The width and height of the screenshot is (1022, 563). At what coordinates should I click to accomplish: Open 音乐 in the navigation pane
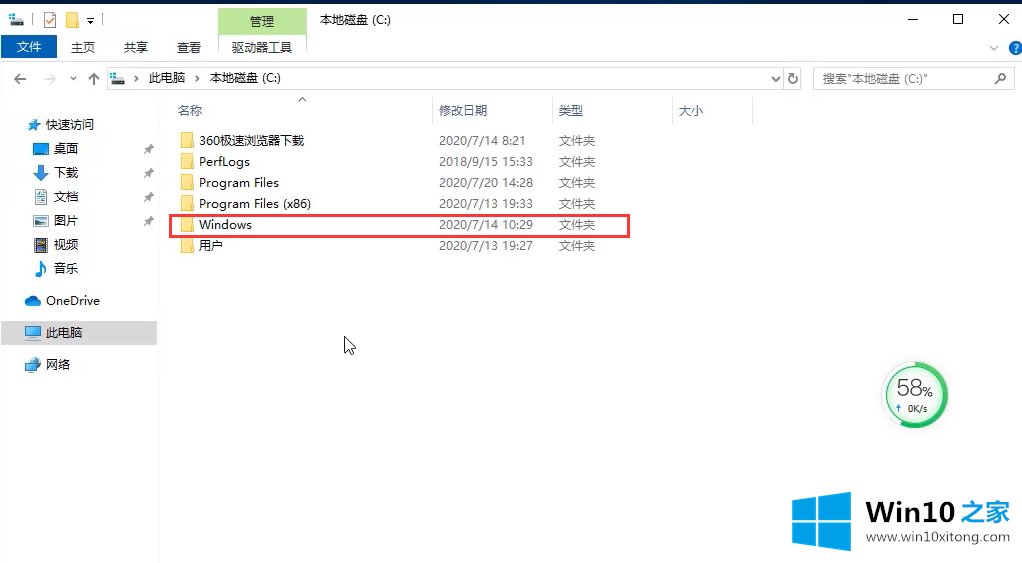click(65, 268)
